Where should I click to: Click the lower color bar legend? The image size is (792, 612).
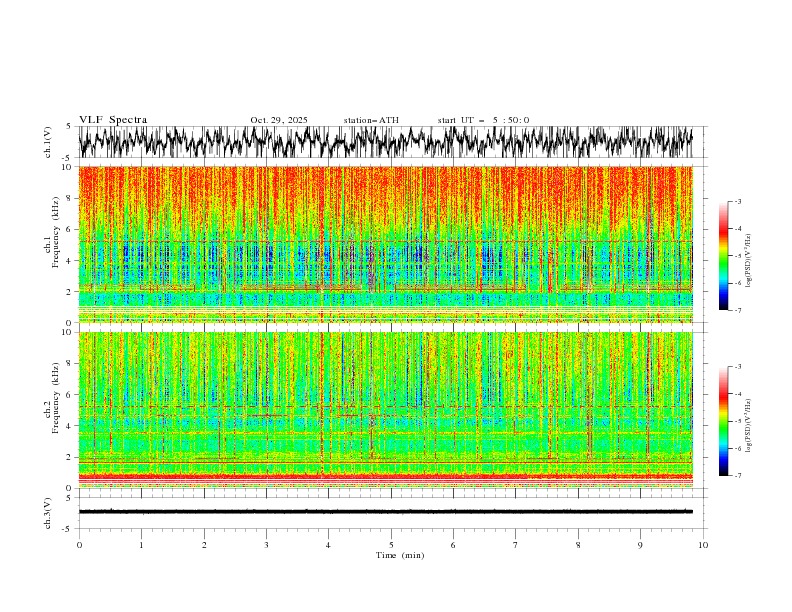[723, 421]
